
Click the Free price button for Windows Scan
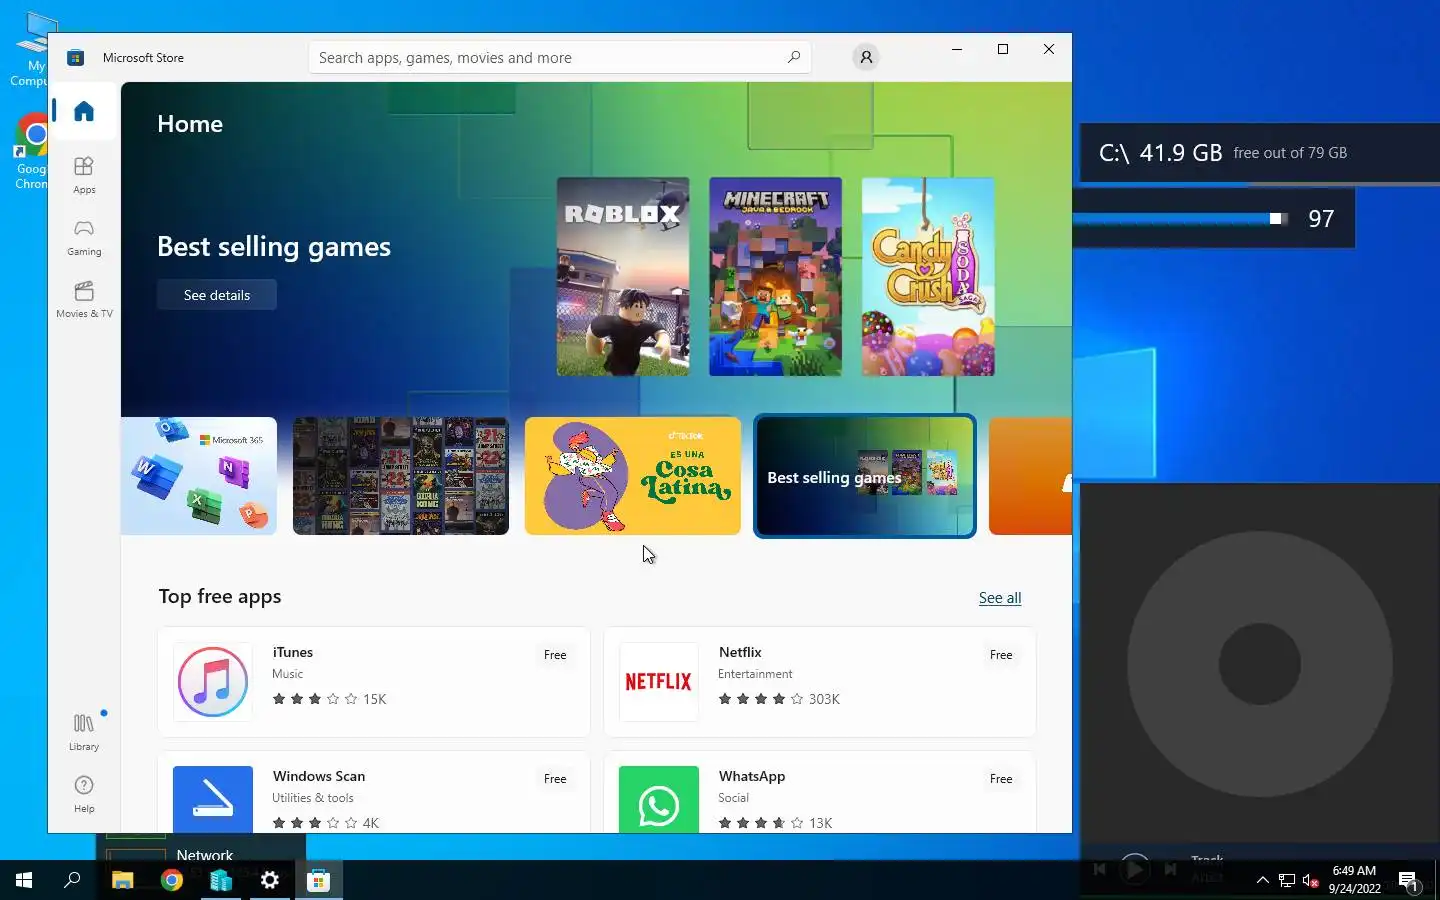555,779
